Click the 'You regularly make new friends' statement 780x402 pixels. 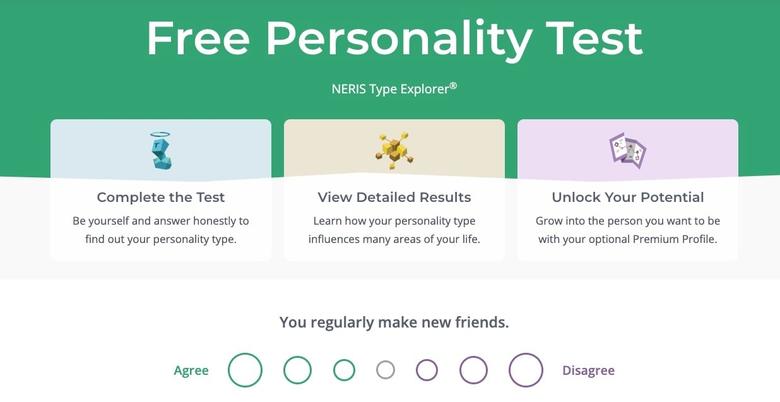point(394,322)
